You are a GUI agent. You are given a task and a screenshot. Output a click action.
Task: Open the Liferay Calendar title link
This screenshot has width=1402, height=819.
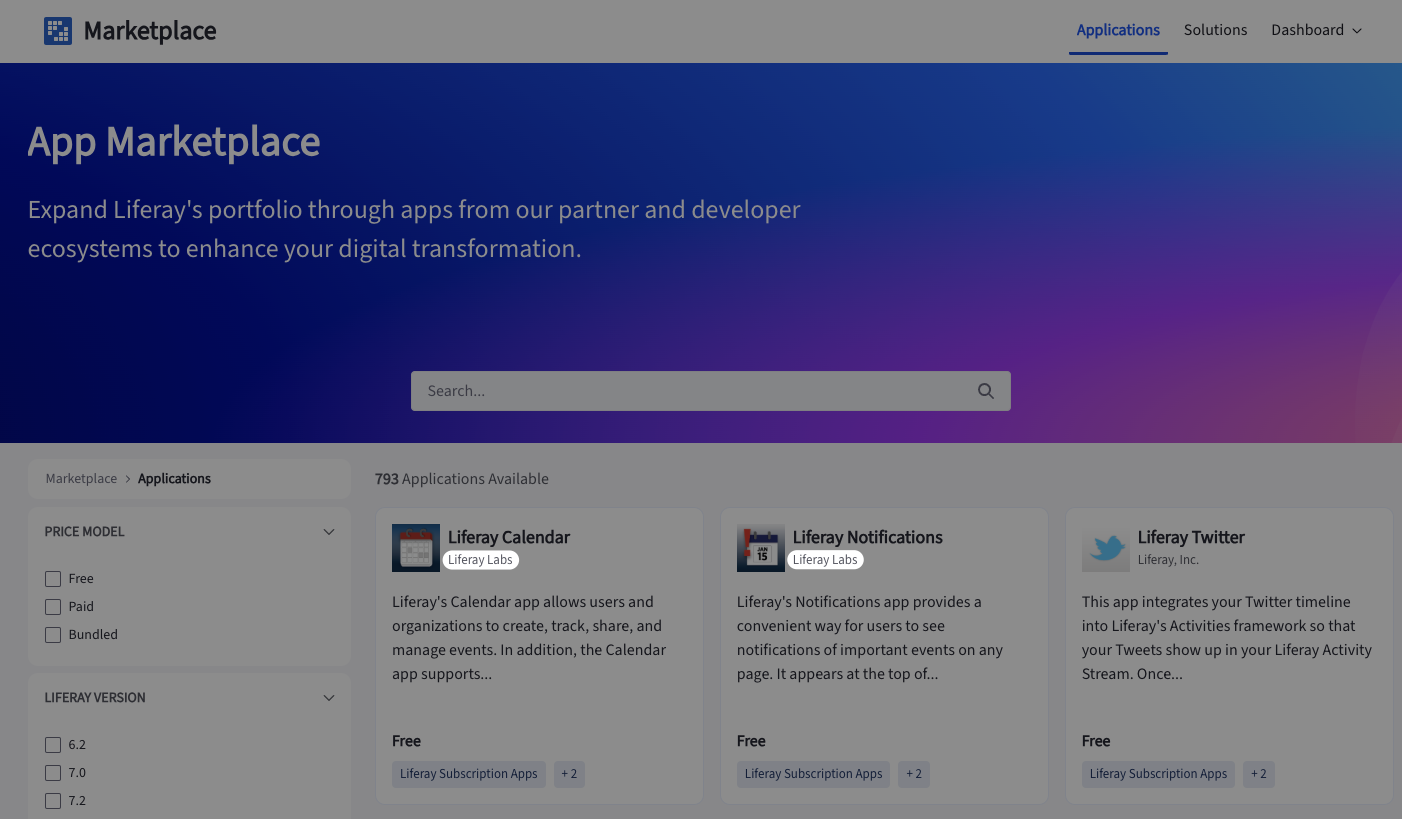coord(509,537)
